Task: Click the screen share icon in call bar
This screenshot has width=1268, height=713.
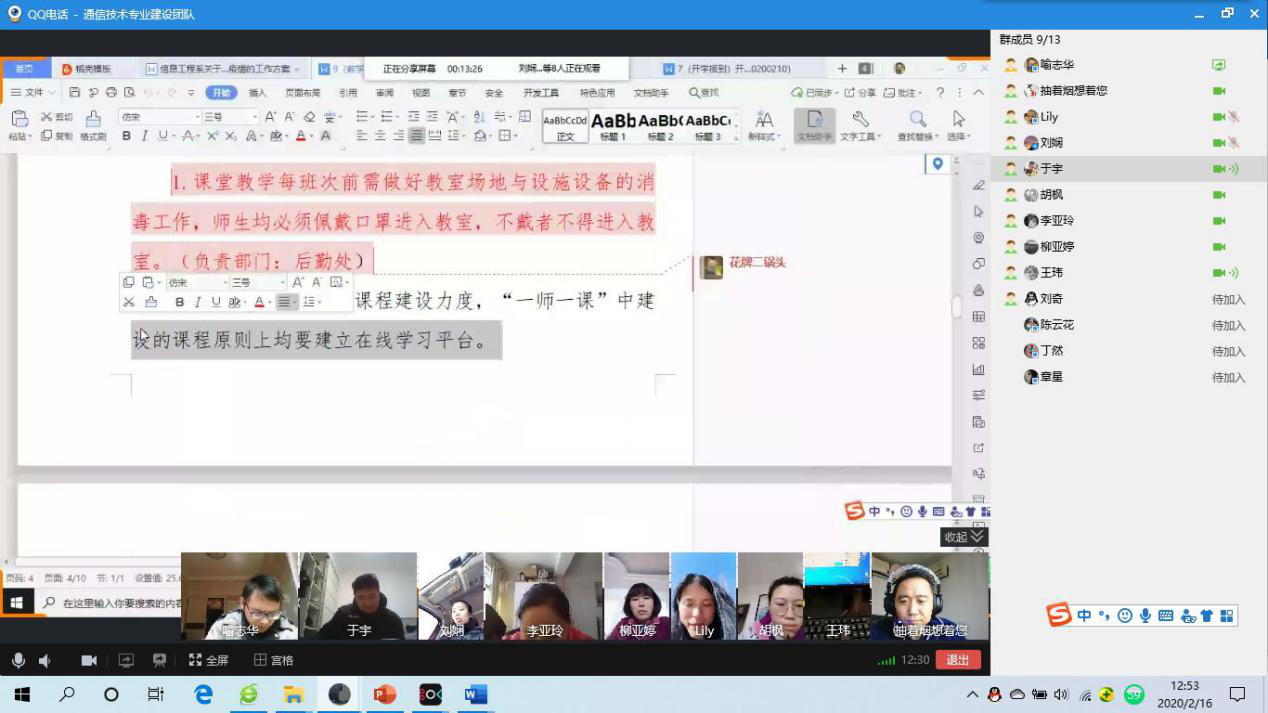Action: tap(126, 661)
